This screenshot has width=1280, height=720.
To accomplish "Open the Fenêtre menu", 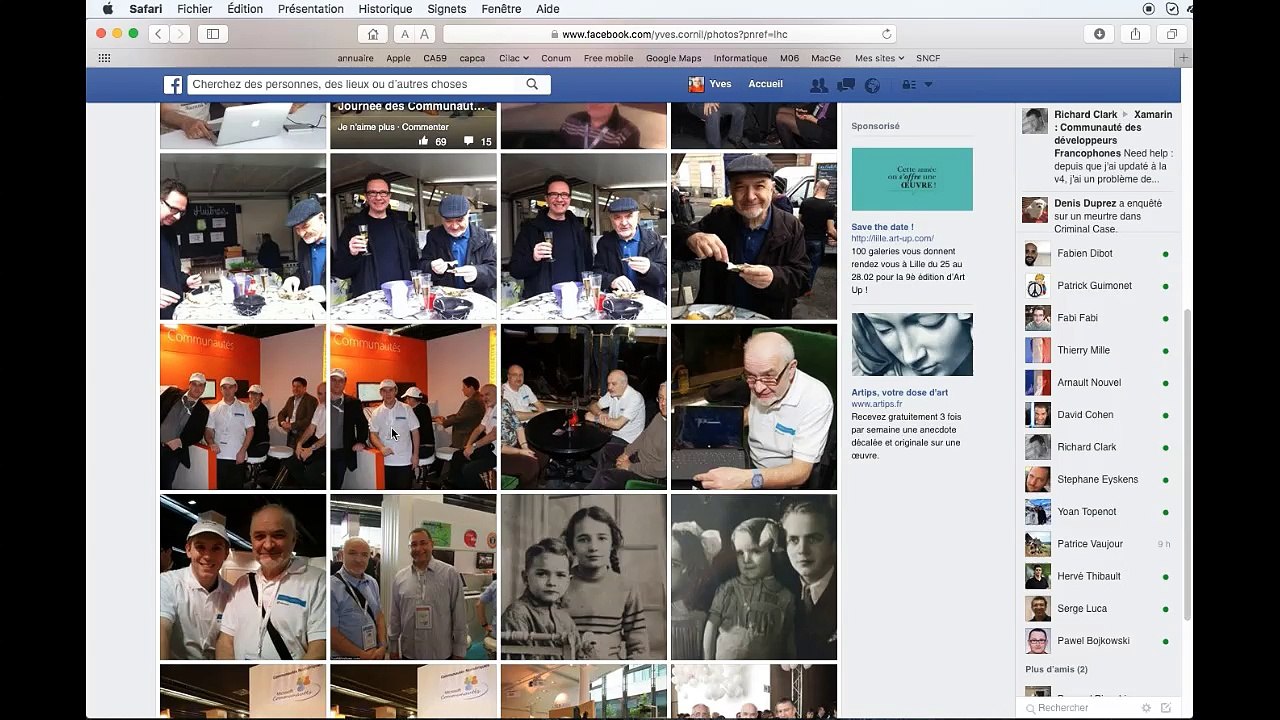I will click(x=501, y=9).
